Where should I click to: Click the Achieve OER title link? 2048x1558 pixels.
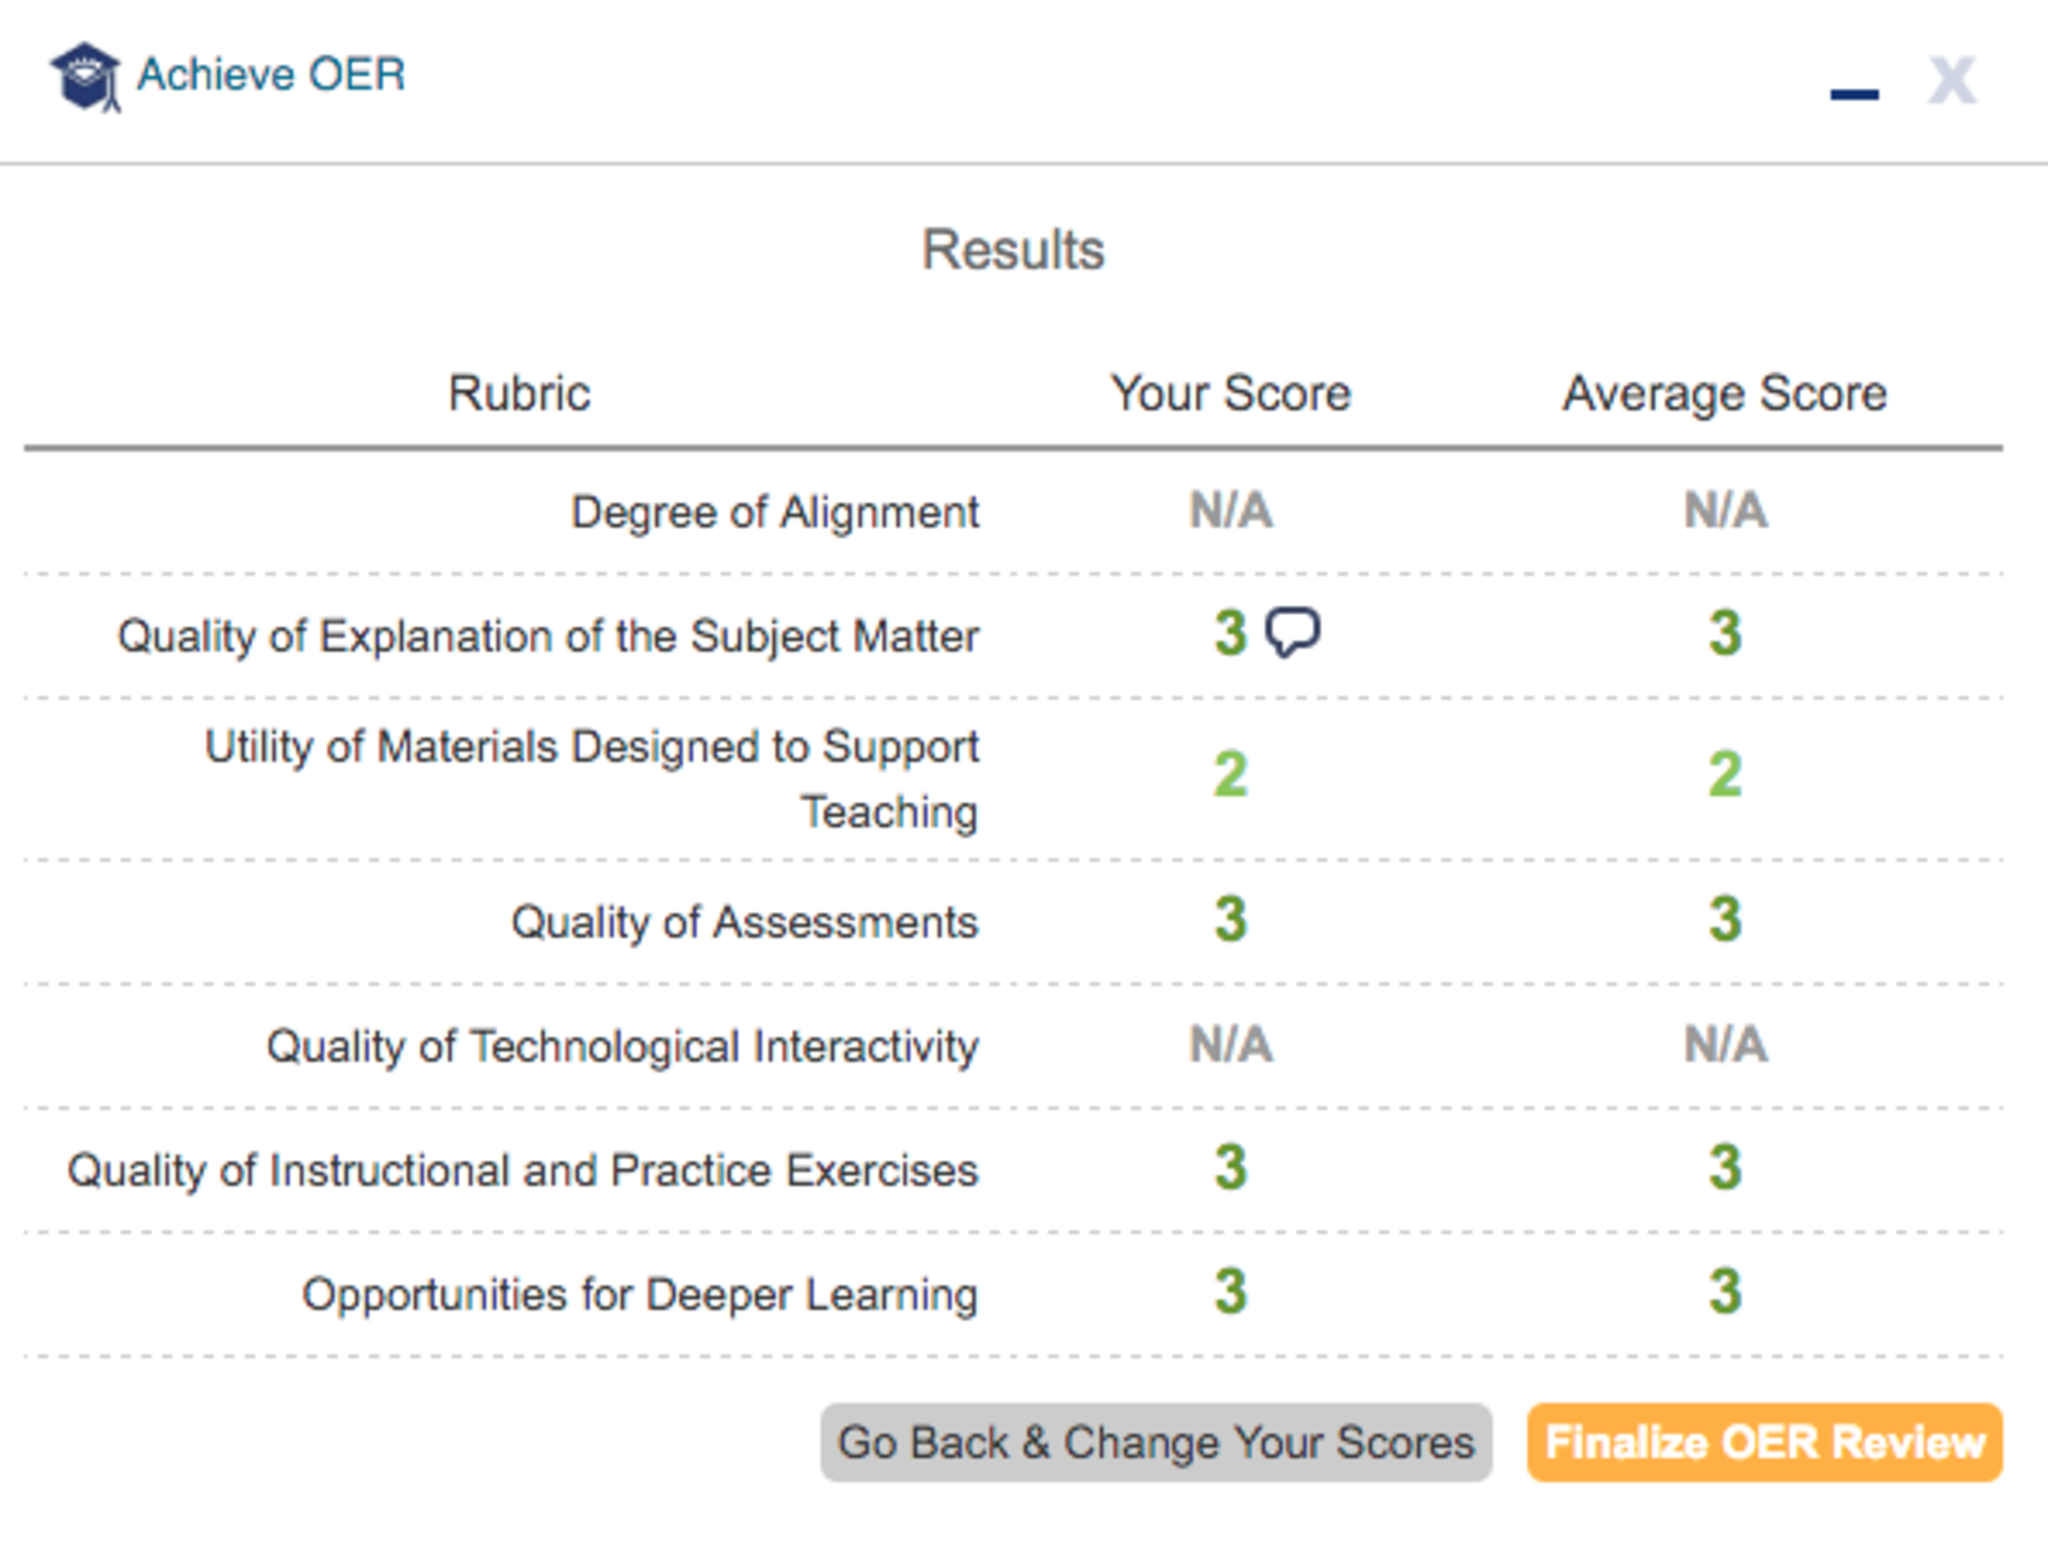click(x=271, y=75)
